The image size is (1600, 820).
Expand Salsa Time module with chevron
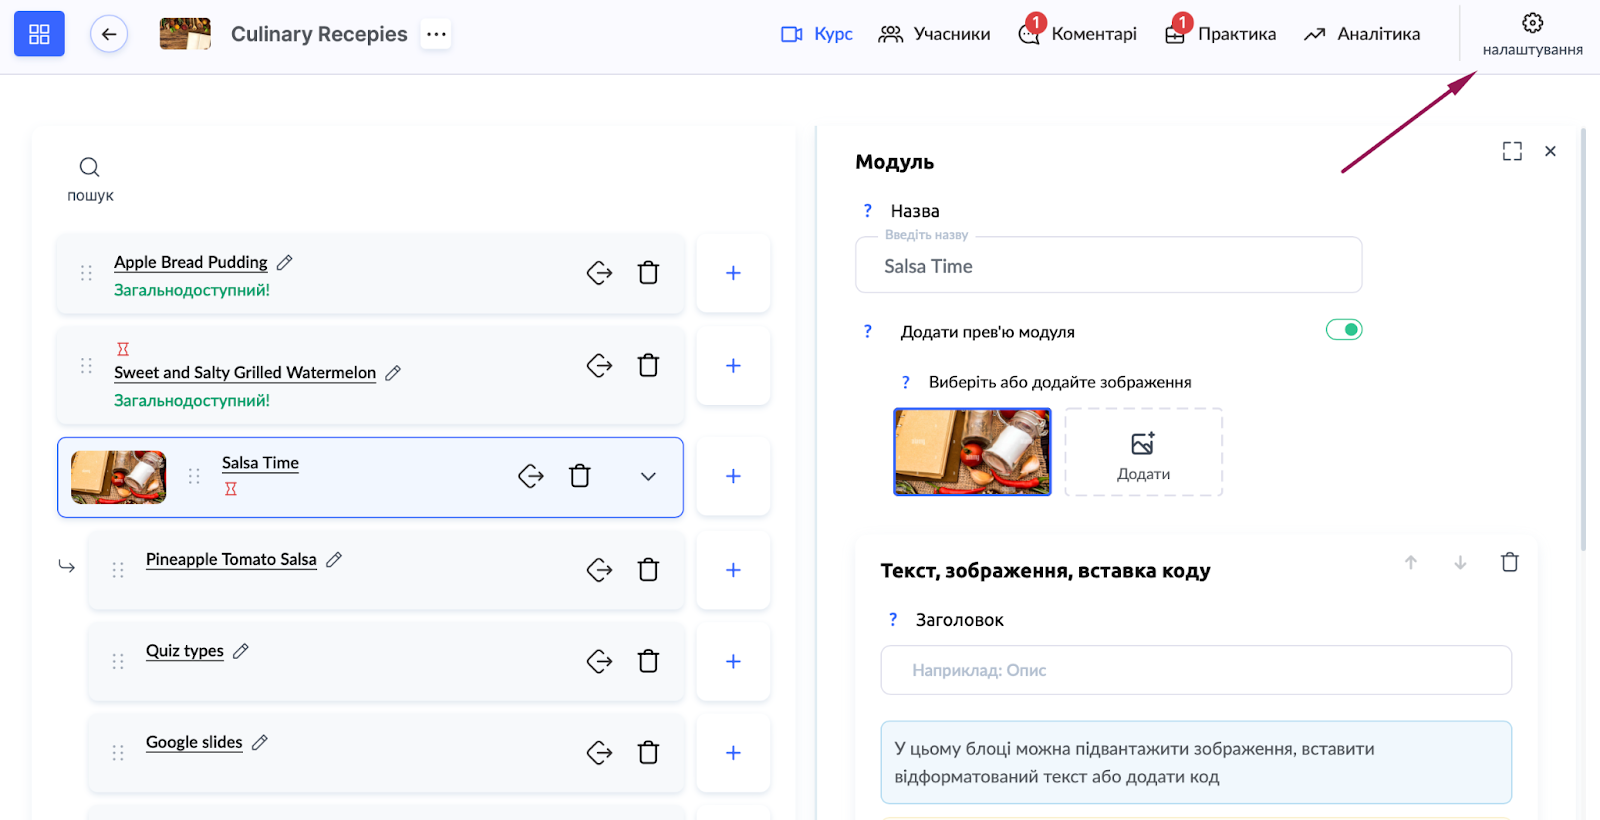coord(648,477)
